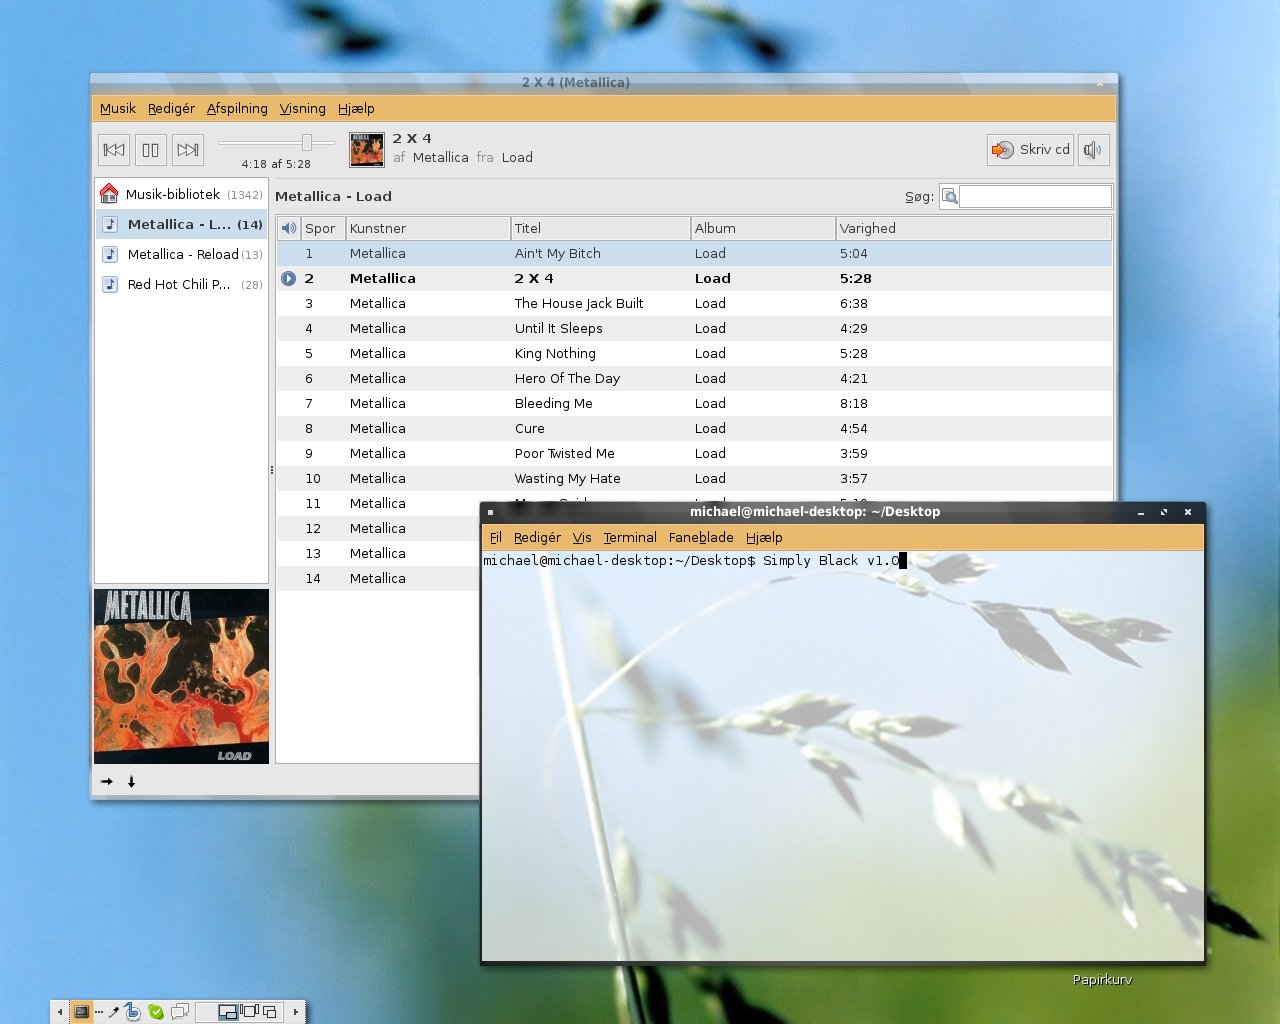The width and height of the screenshot is (1280, 1024).
Task: Click the 8:18 duration cell
Action: tap(854, 404)
